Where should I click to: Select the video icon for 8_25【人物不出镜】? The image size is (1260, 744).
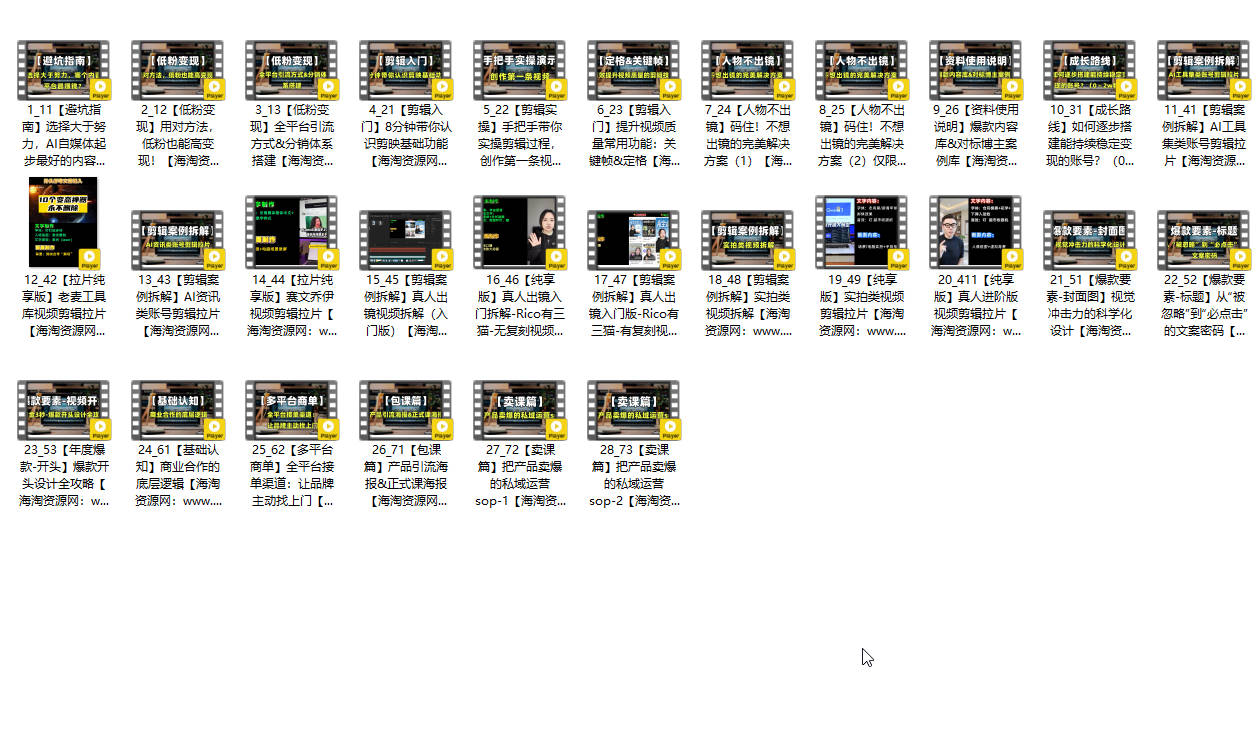click(862, 70)
